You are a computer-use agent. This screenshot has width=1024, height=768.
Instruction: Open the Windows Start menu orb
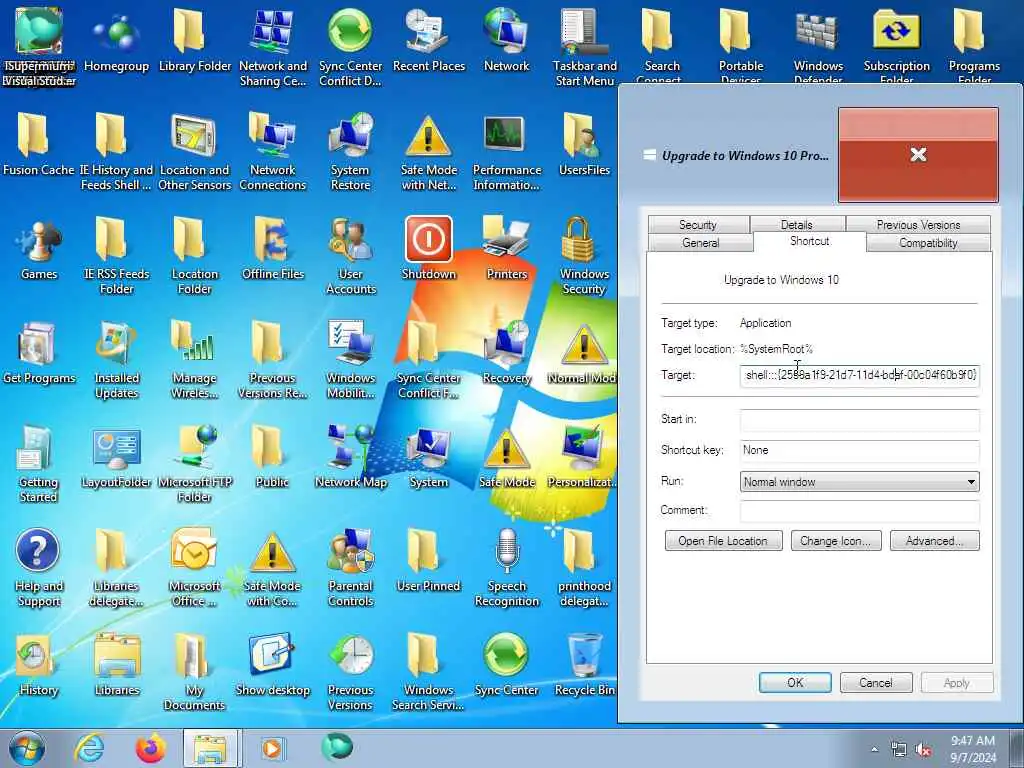click(x=27, y=748)
